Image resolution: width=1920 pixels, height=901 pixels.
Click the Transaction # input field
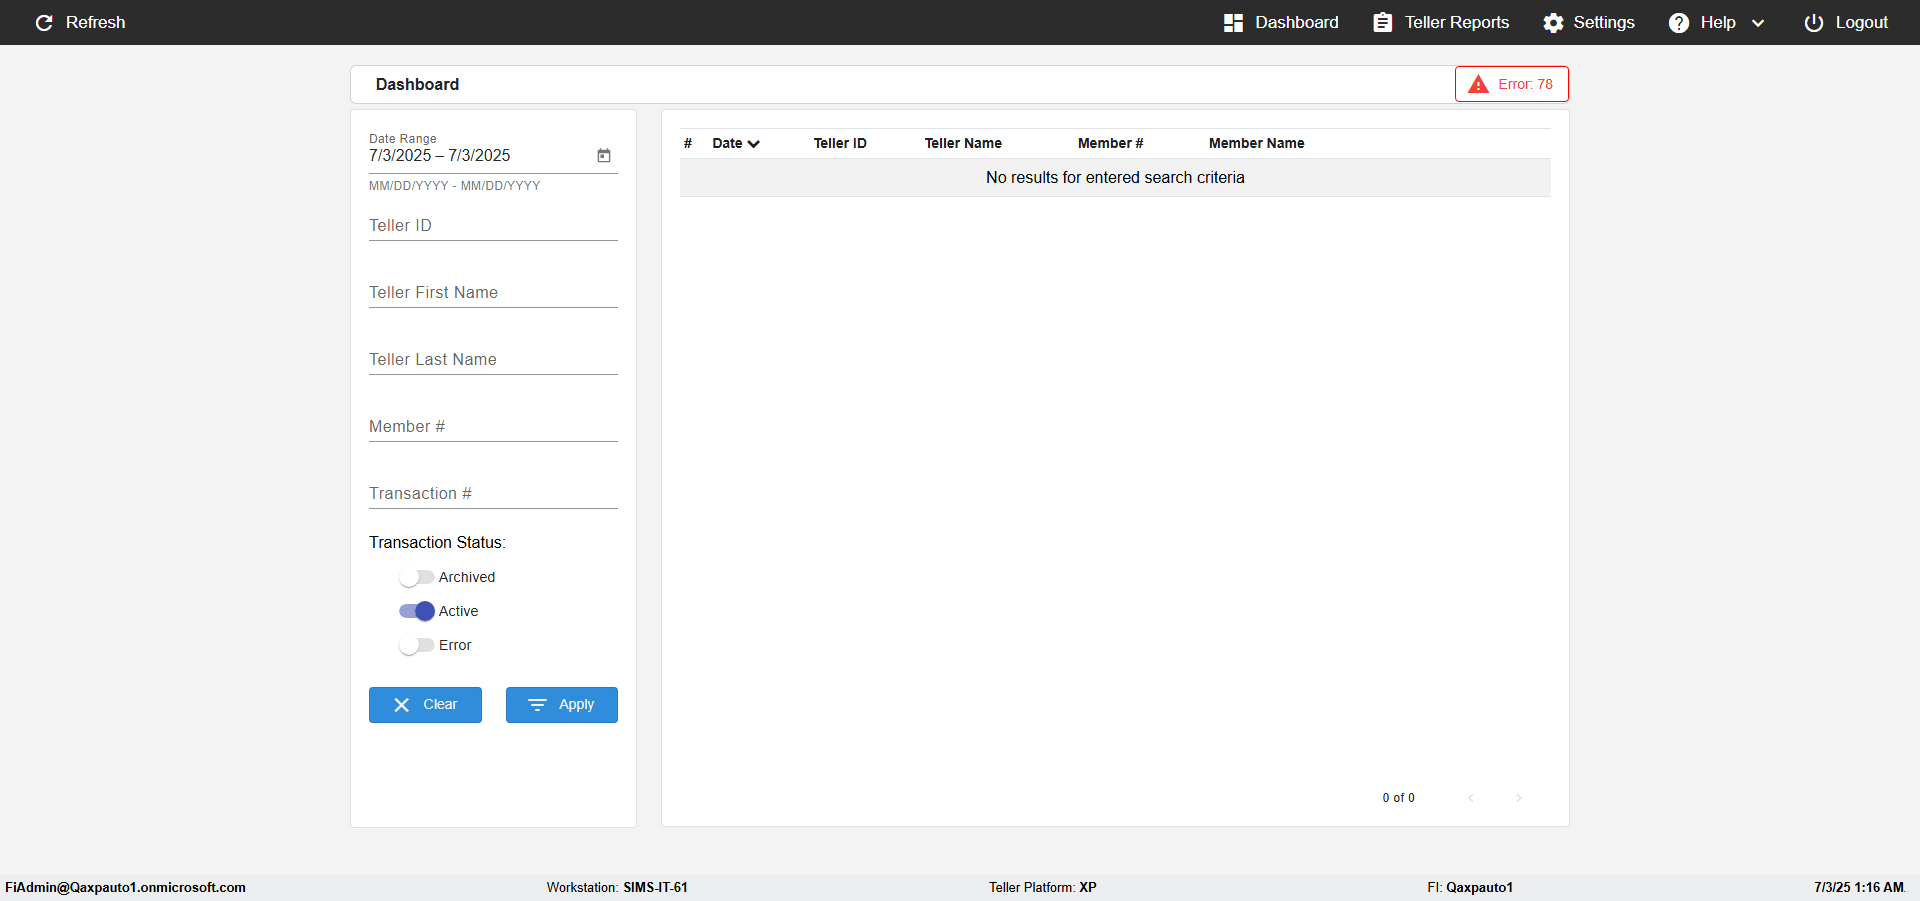pyautogui.click(x=493, y=494)
